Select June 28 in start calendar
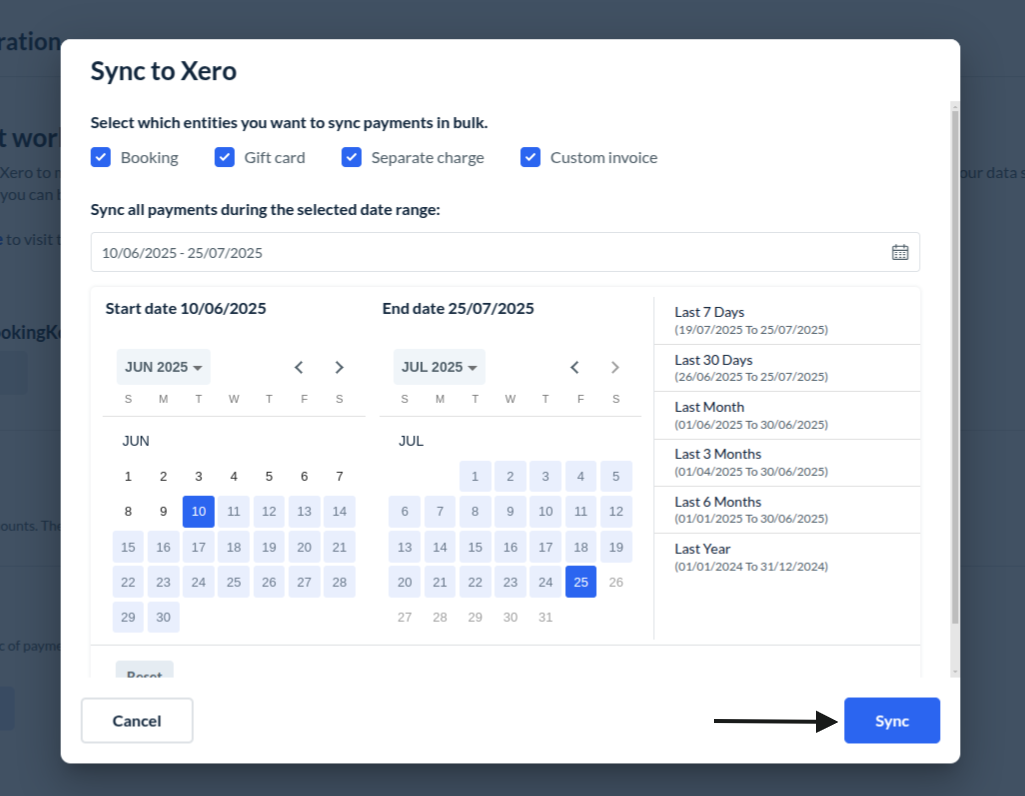The height and width of the screenshot is (796, 1025). click(339, 582)
